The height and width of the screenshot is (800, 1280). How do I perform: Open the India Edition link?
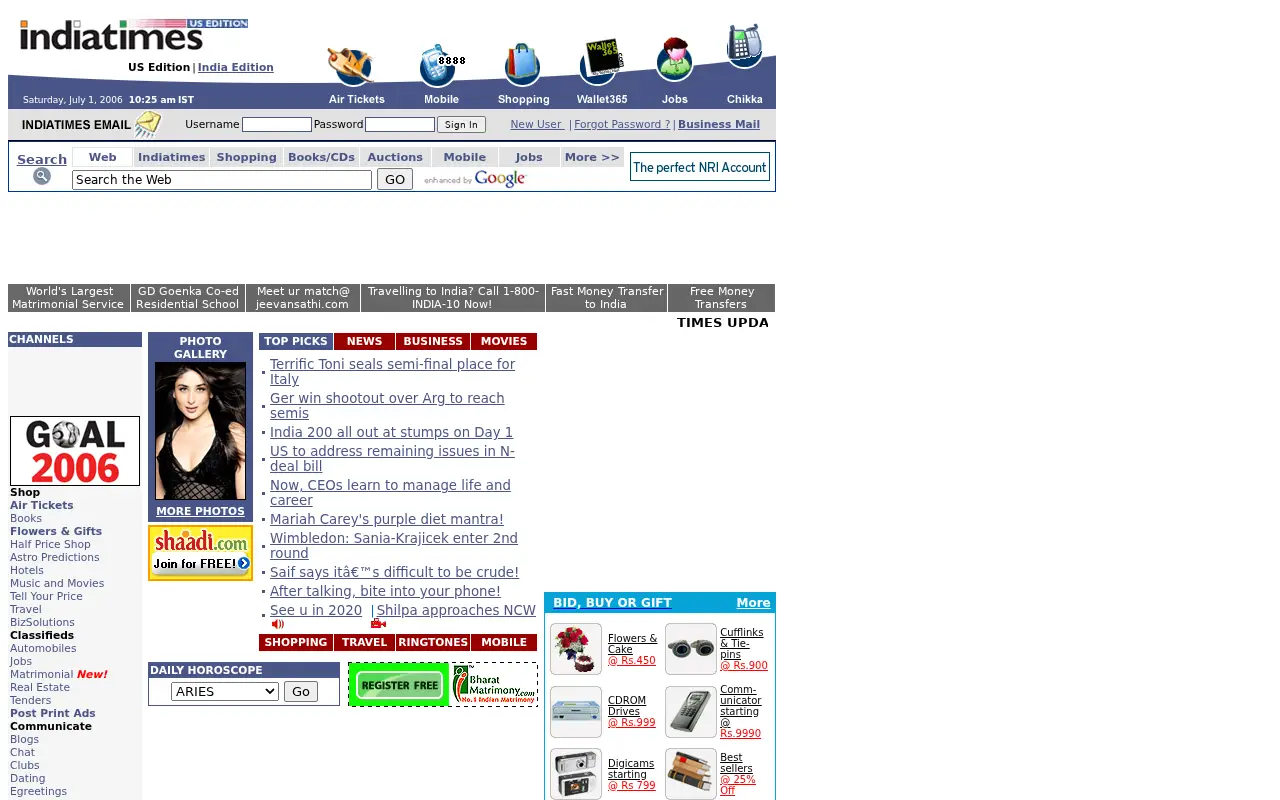pyautogui.click(x=235, y=67)
